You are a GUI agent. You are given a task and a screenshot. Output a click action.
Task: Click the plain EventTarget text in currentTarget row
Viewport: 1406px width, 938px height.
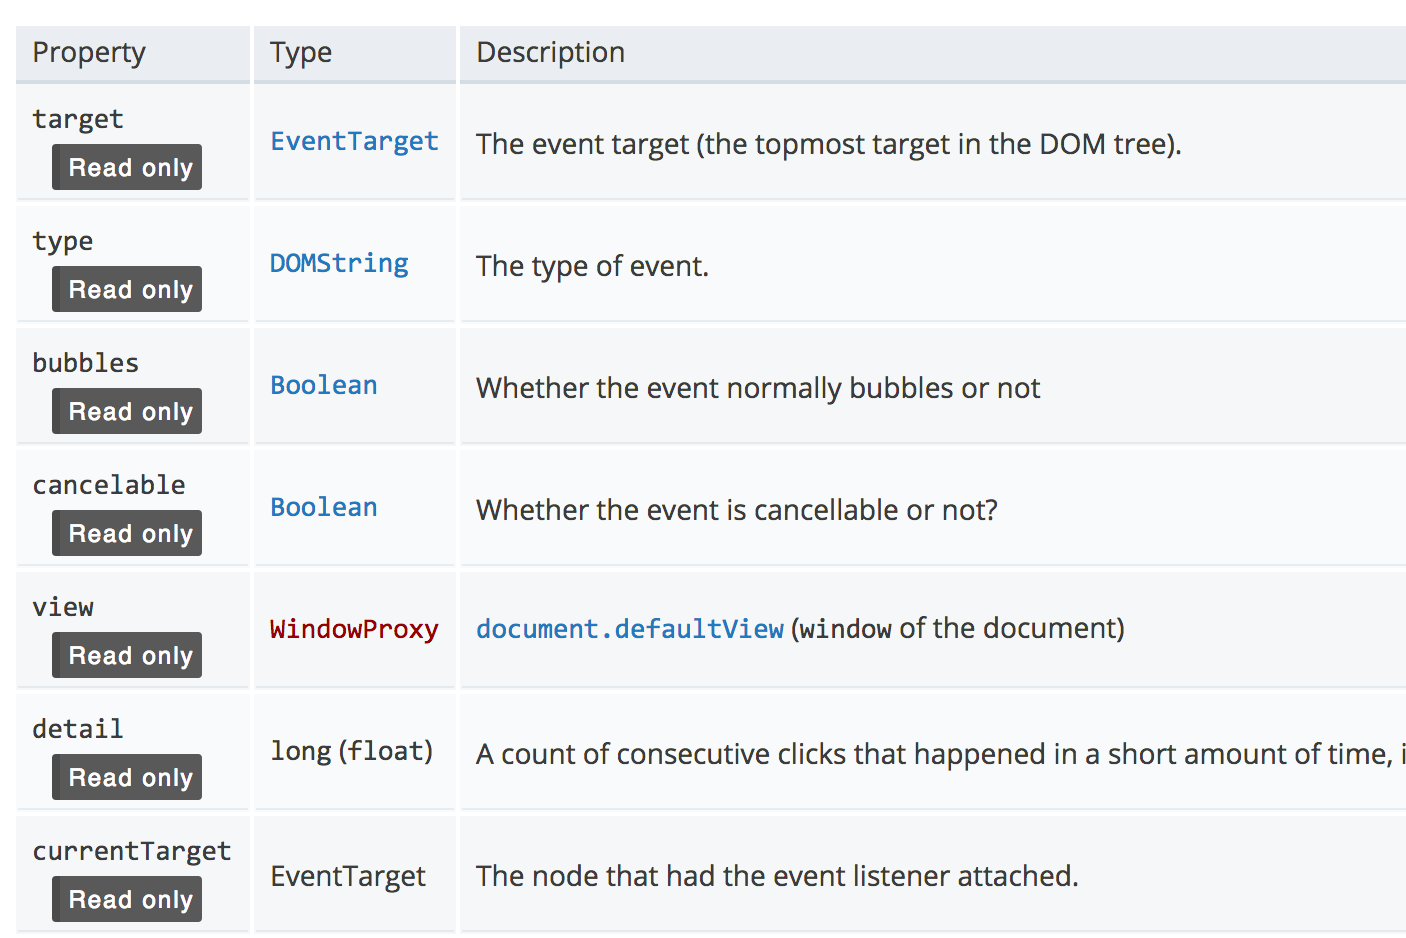pyautogui.click(x=348, y=877)
